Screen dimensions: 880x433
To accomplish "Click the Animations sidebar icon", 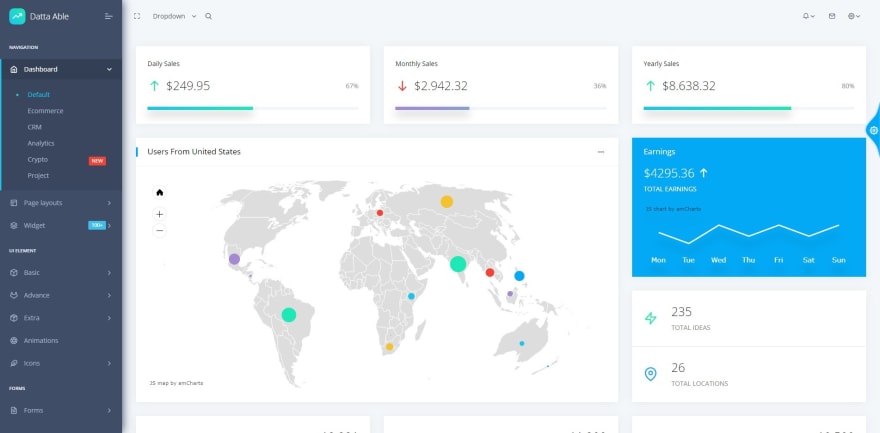I will click(x=14, y=340).
